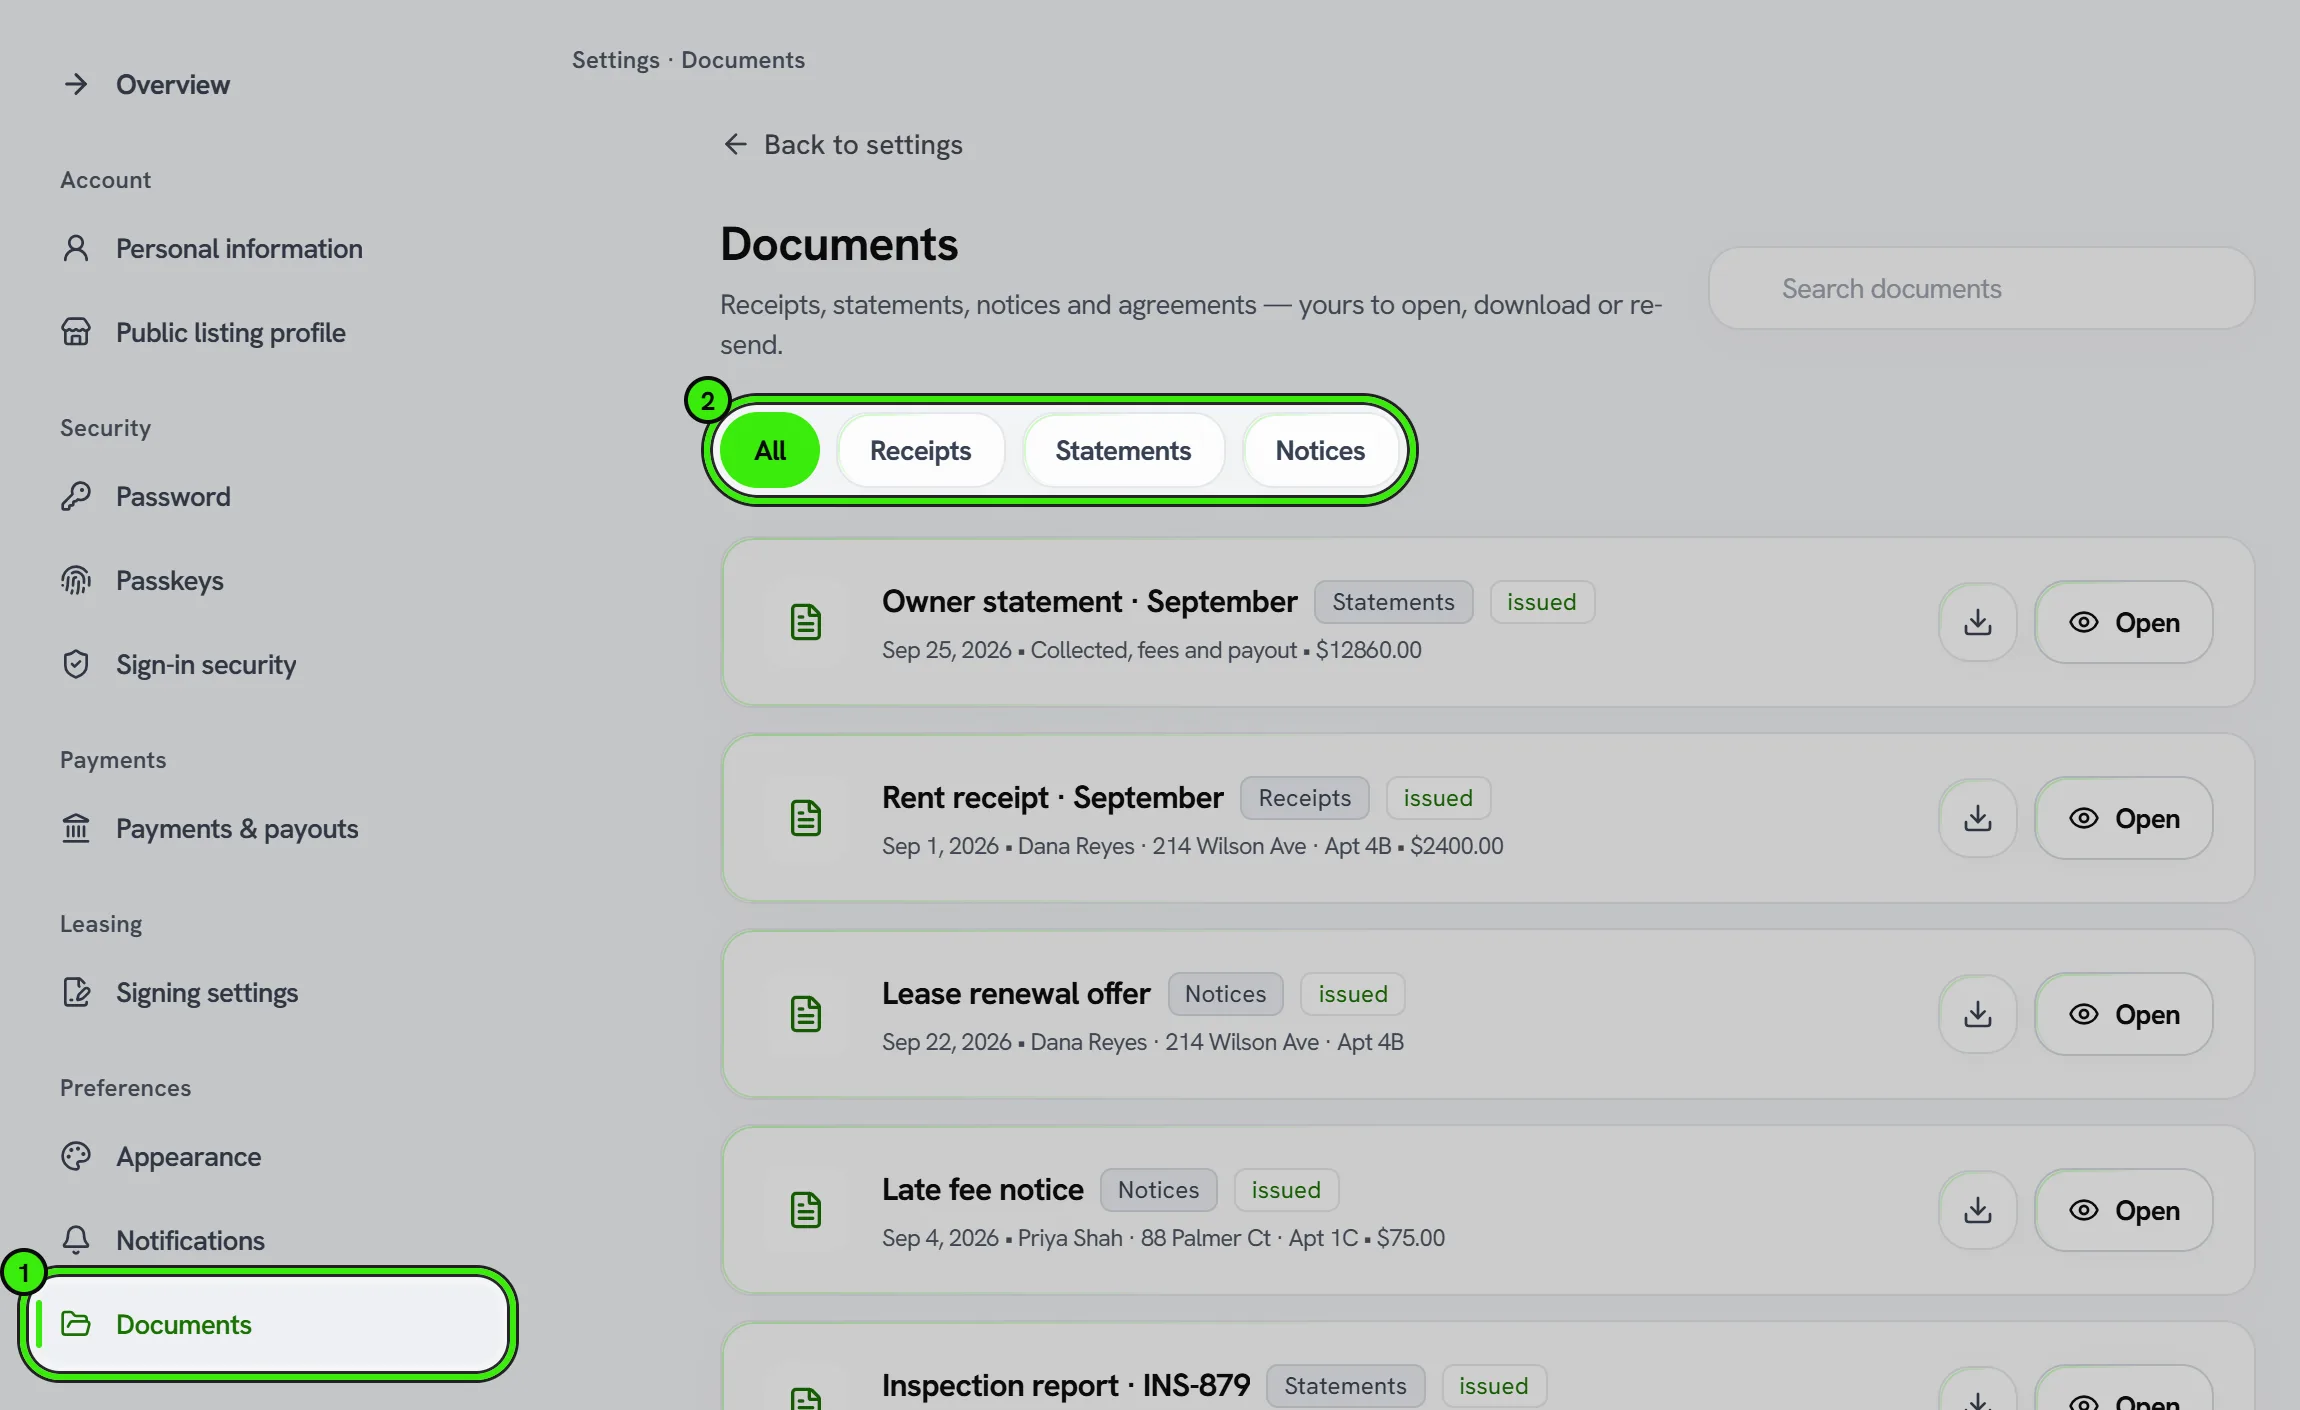
Task: Click the shield icon for Sign-in security
Action: click(x=76, y=664)
